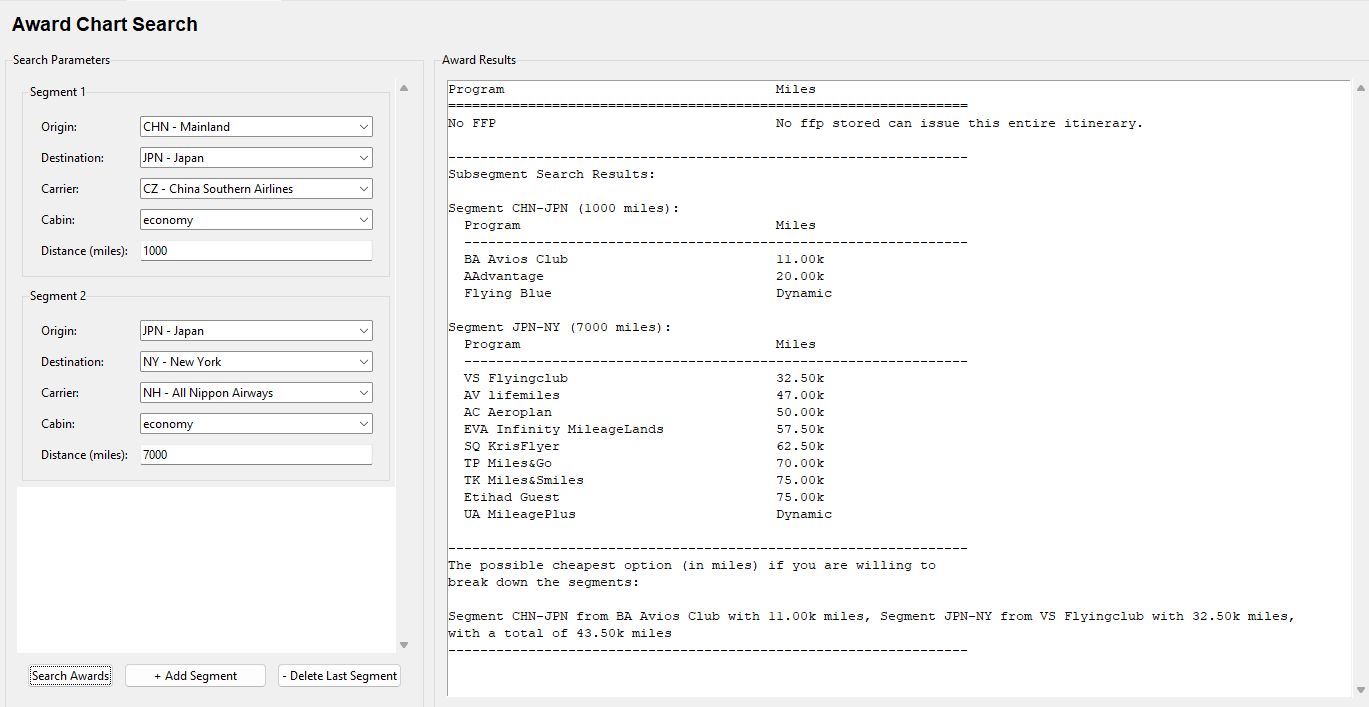The height and width of the screenshot is (707, 1369).
Task: Open the Segment 2 Origin dropdown
Action: click(x=256, y=331)
